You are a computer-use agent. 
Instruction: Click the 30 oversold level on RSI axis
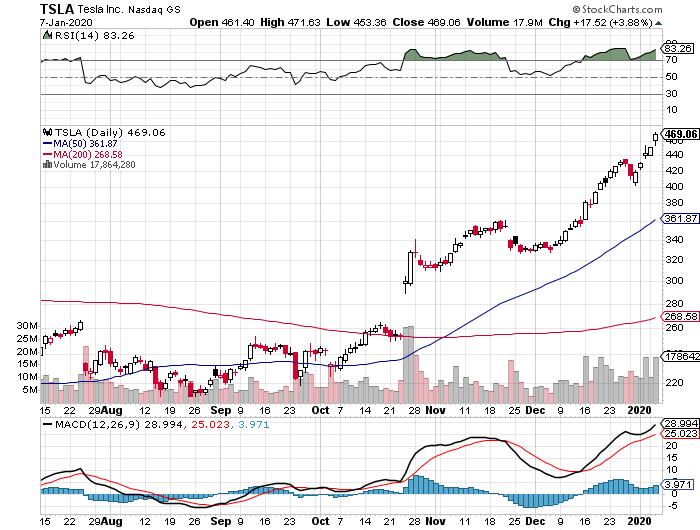coord(671,94)
